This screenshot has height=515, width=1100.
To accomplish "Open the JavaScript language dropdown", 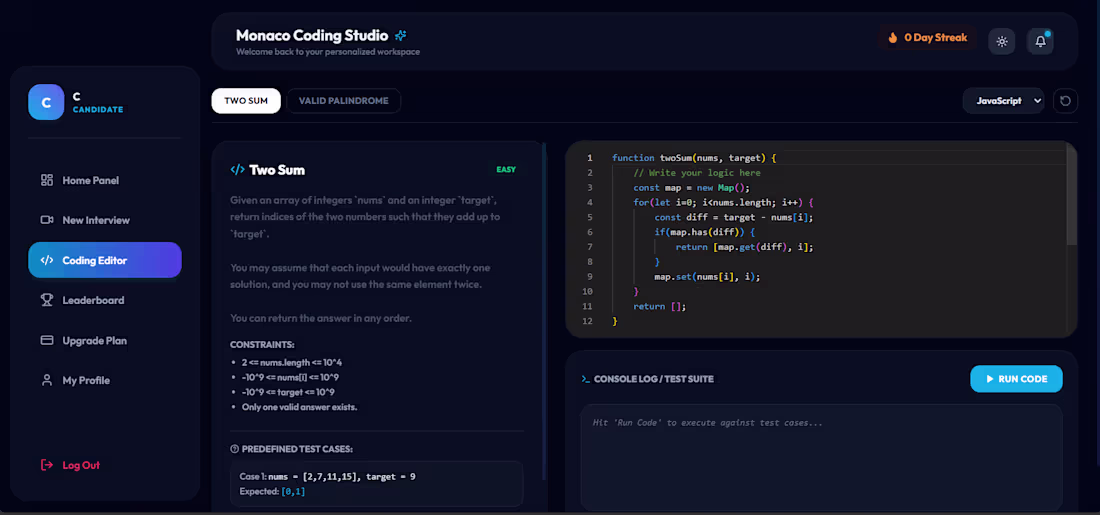I will click(1003, 101).
